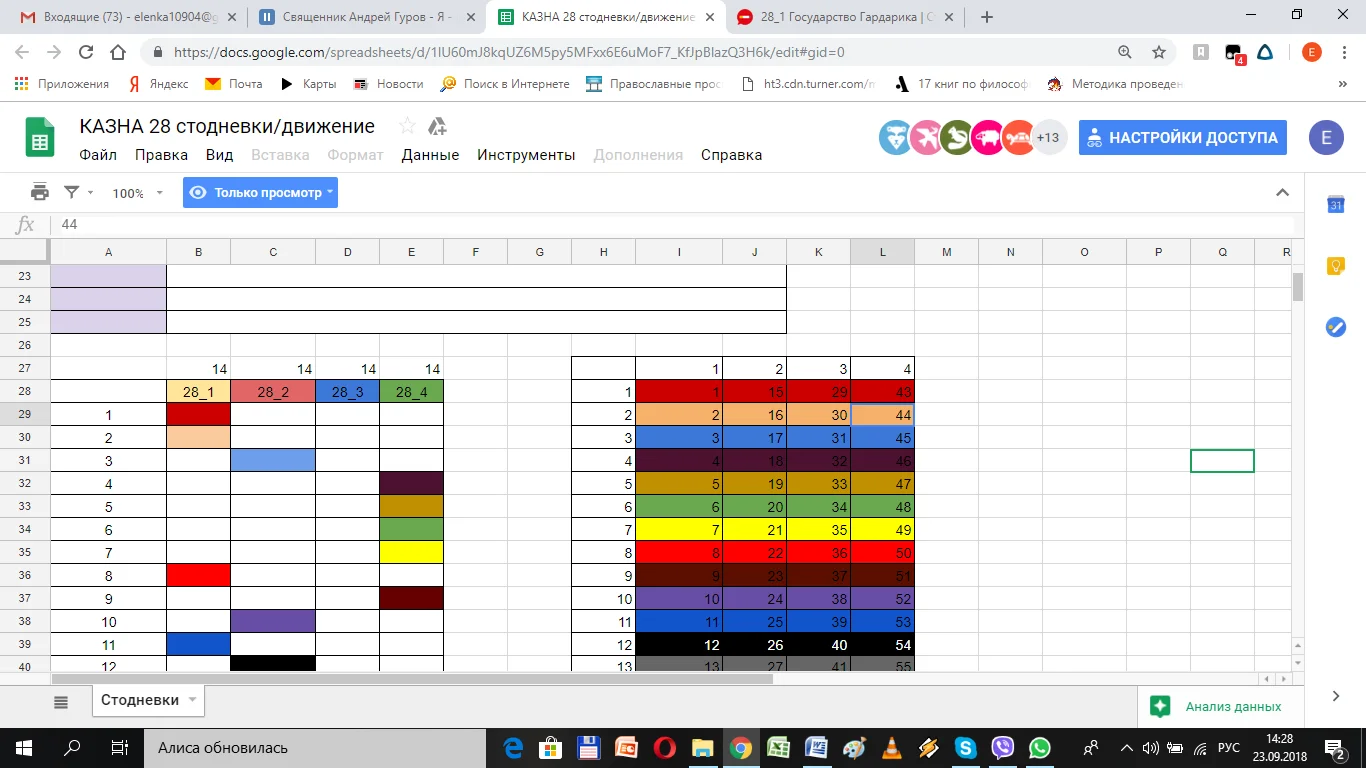Select the 28_4 header cell
1366x768 pixels.
tap(411, 392)
